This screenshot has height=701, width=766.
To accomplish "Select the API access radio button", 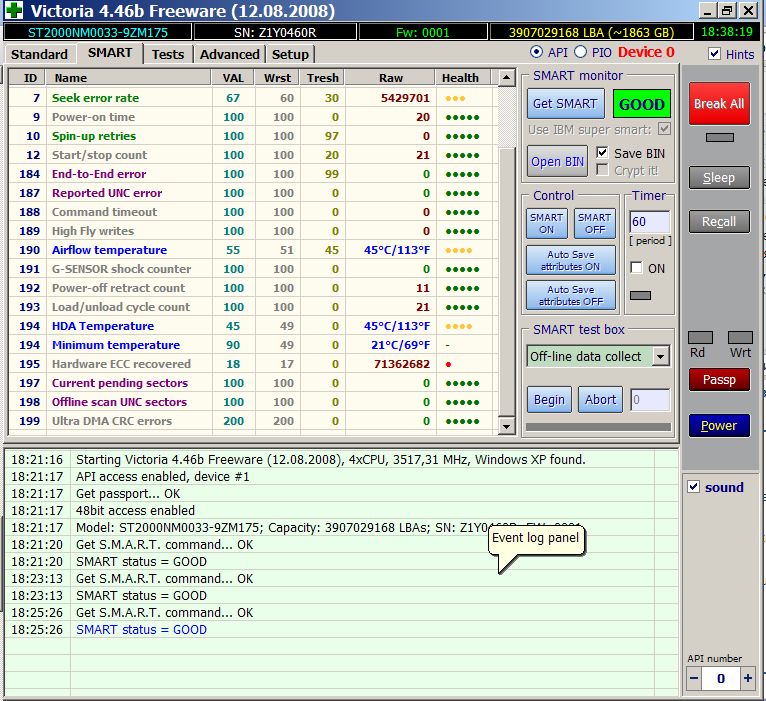I will (x=536, y=52).
